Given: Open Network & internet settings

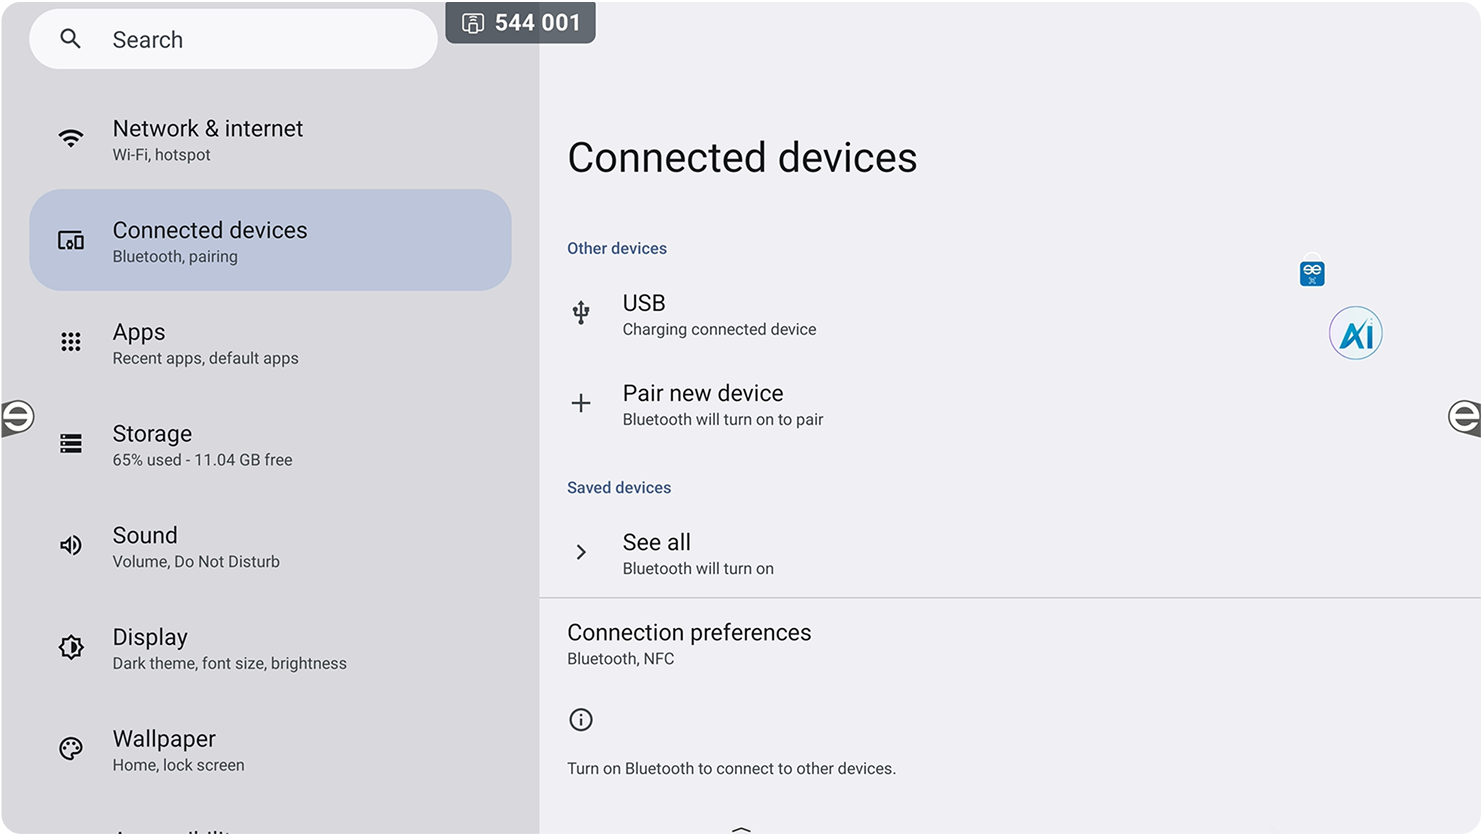Looking at the screenshot, I should tap(208, 139).
